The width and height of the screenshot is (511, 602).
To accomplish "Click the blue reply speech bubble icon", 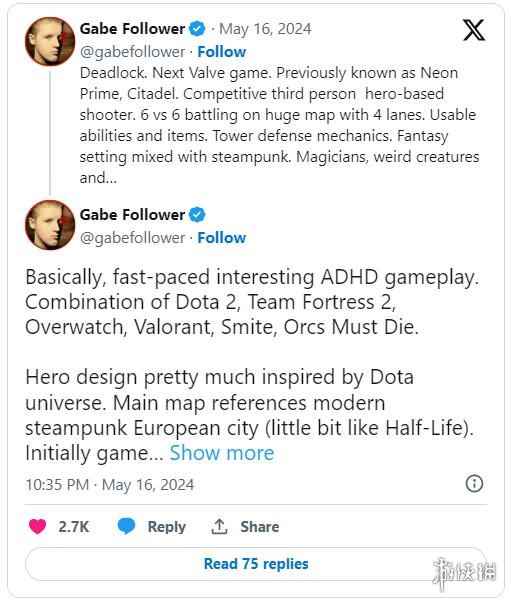I will coord(126,526).
